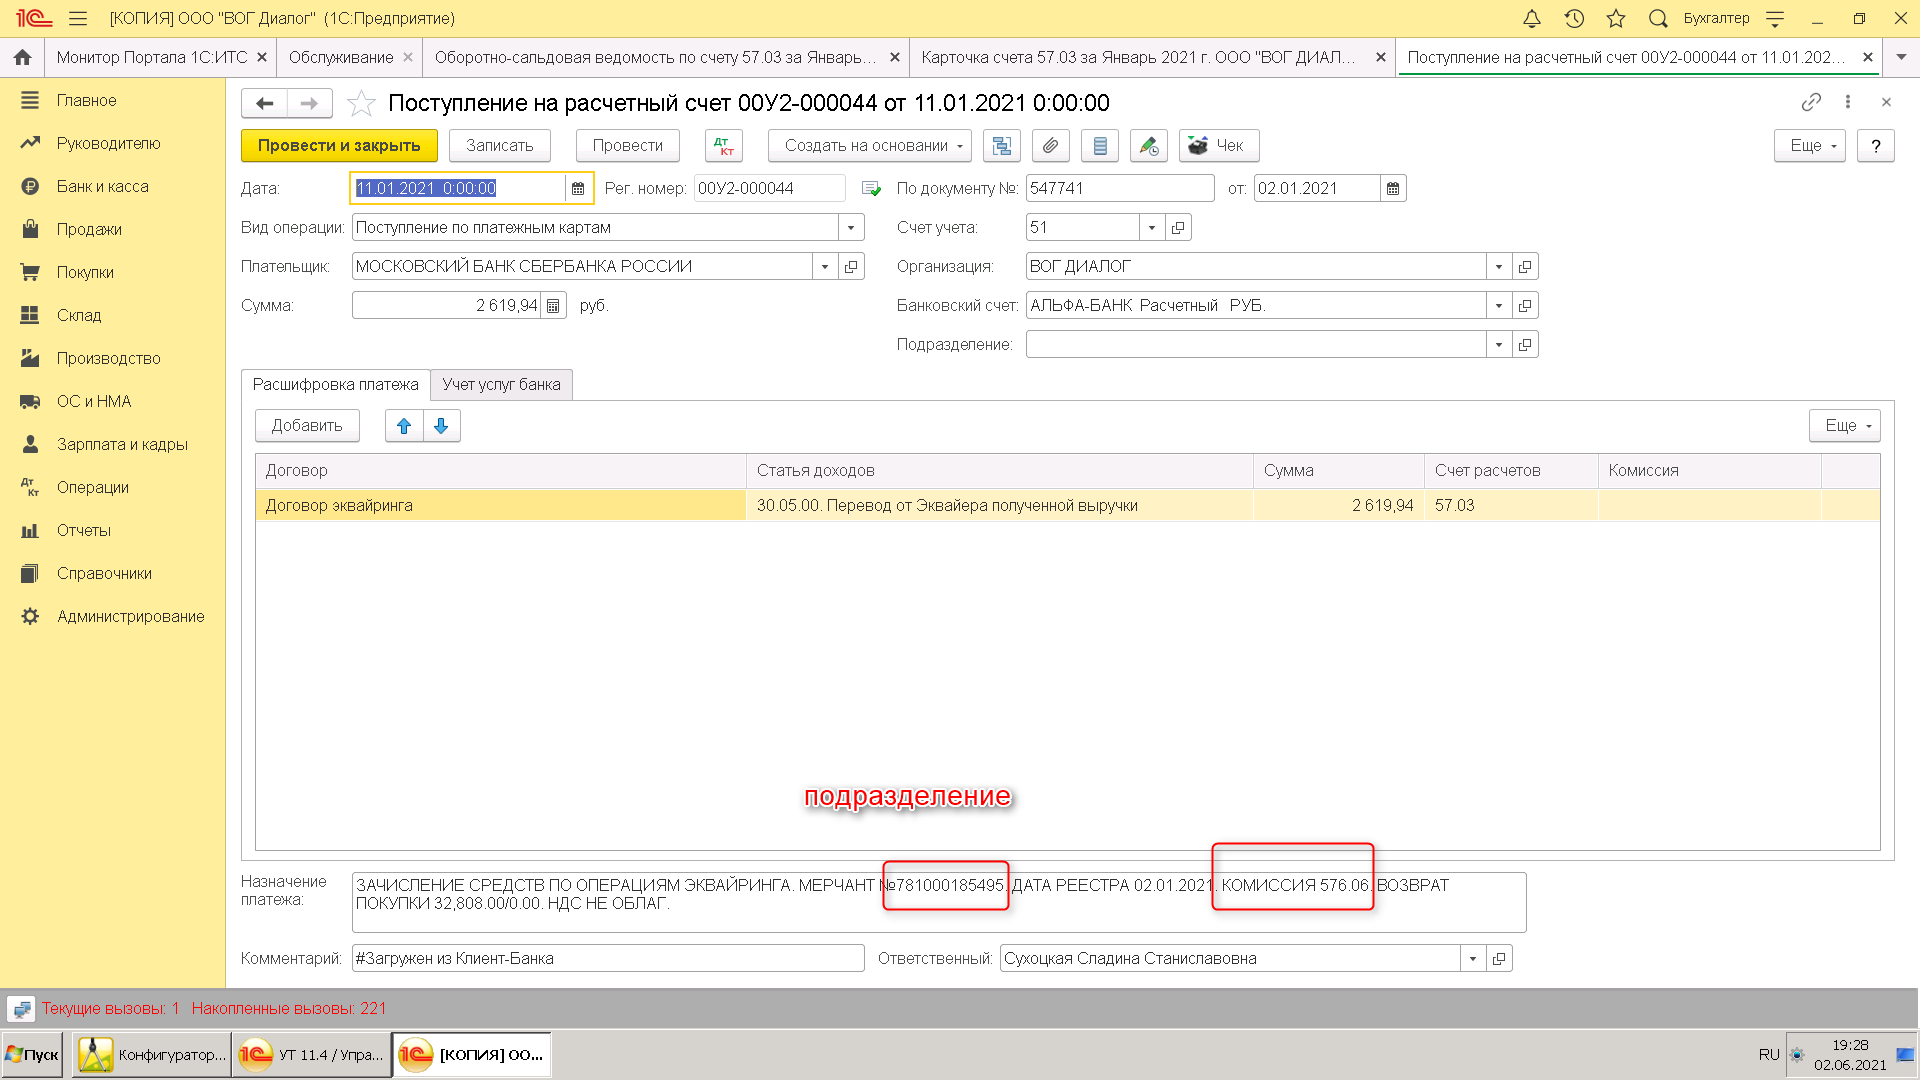This screenshot has height=1080, width=1920.
Task: Move row up with blue arrow
Action: tap(404, 426)
